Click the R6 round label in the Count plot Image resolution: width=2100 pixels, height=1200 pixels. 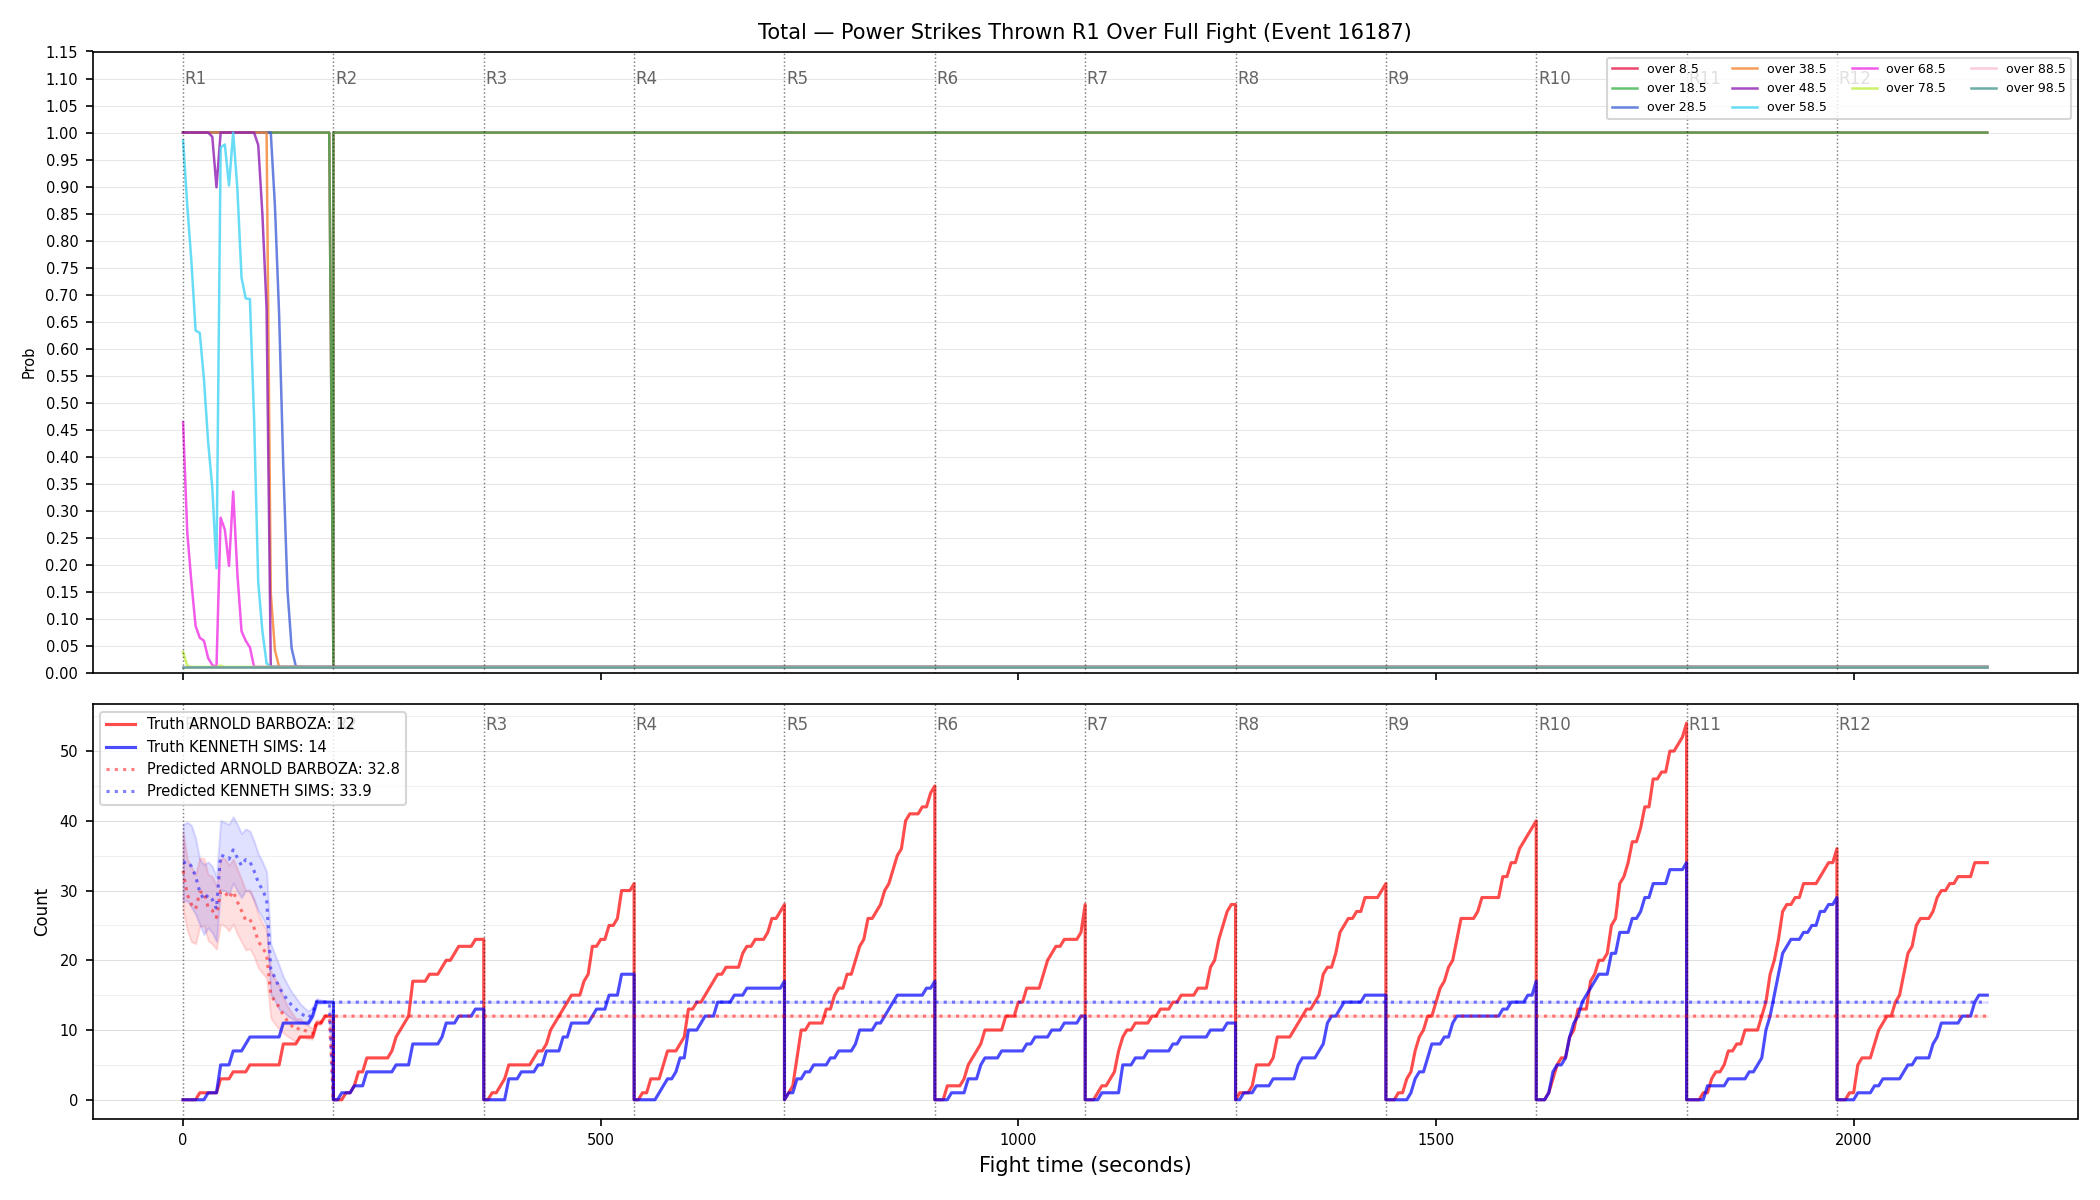[947, 724]
